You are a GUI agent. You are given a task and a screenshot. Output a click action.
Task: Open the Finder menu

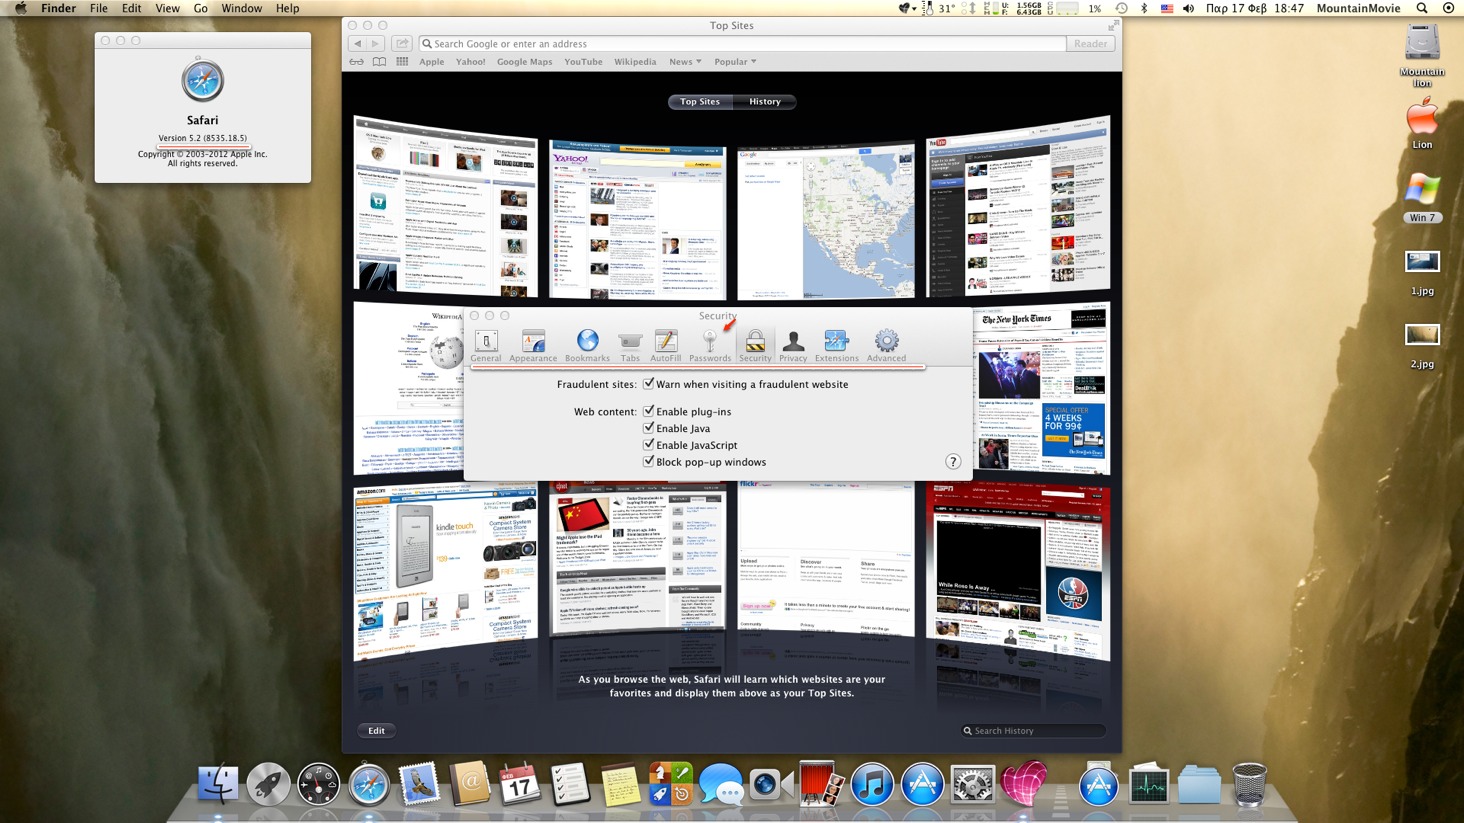pos(58,8)
